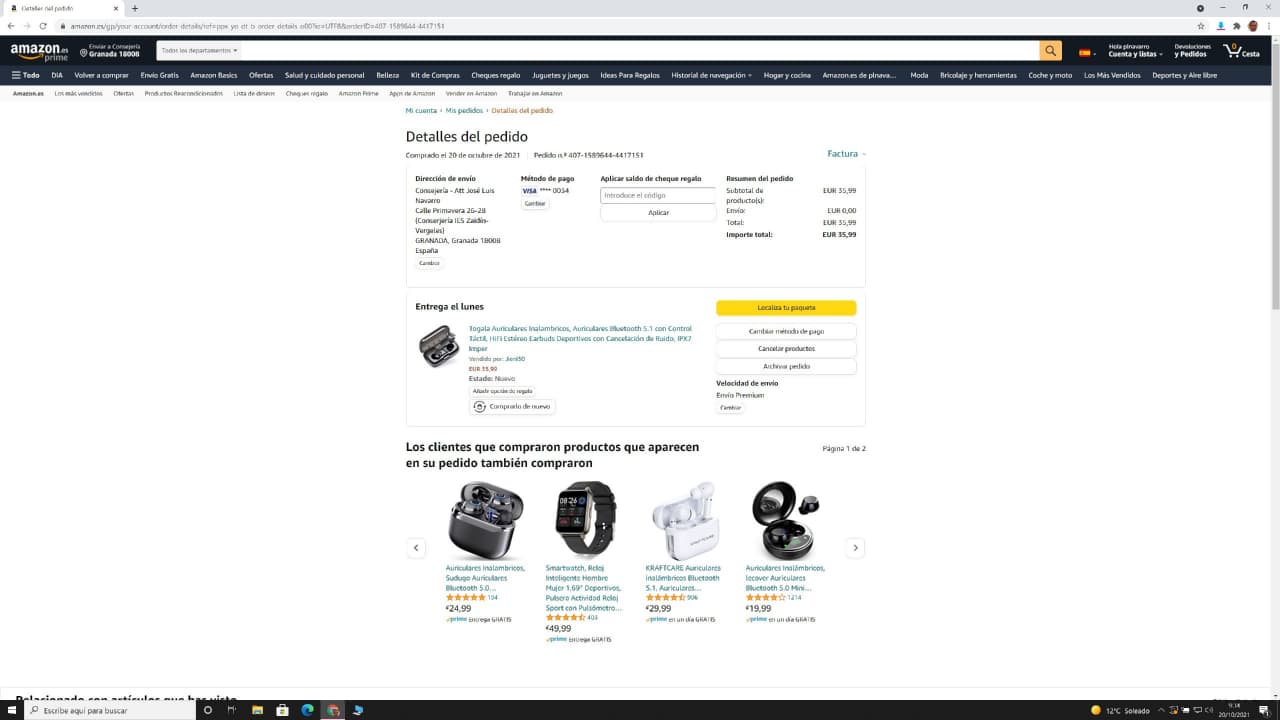The height and width of the screenshot is (720, 1280).
Task: Reload the page in browser
Action: coord(43,25)
